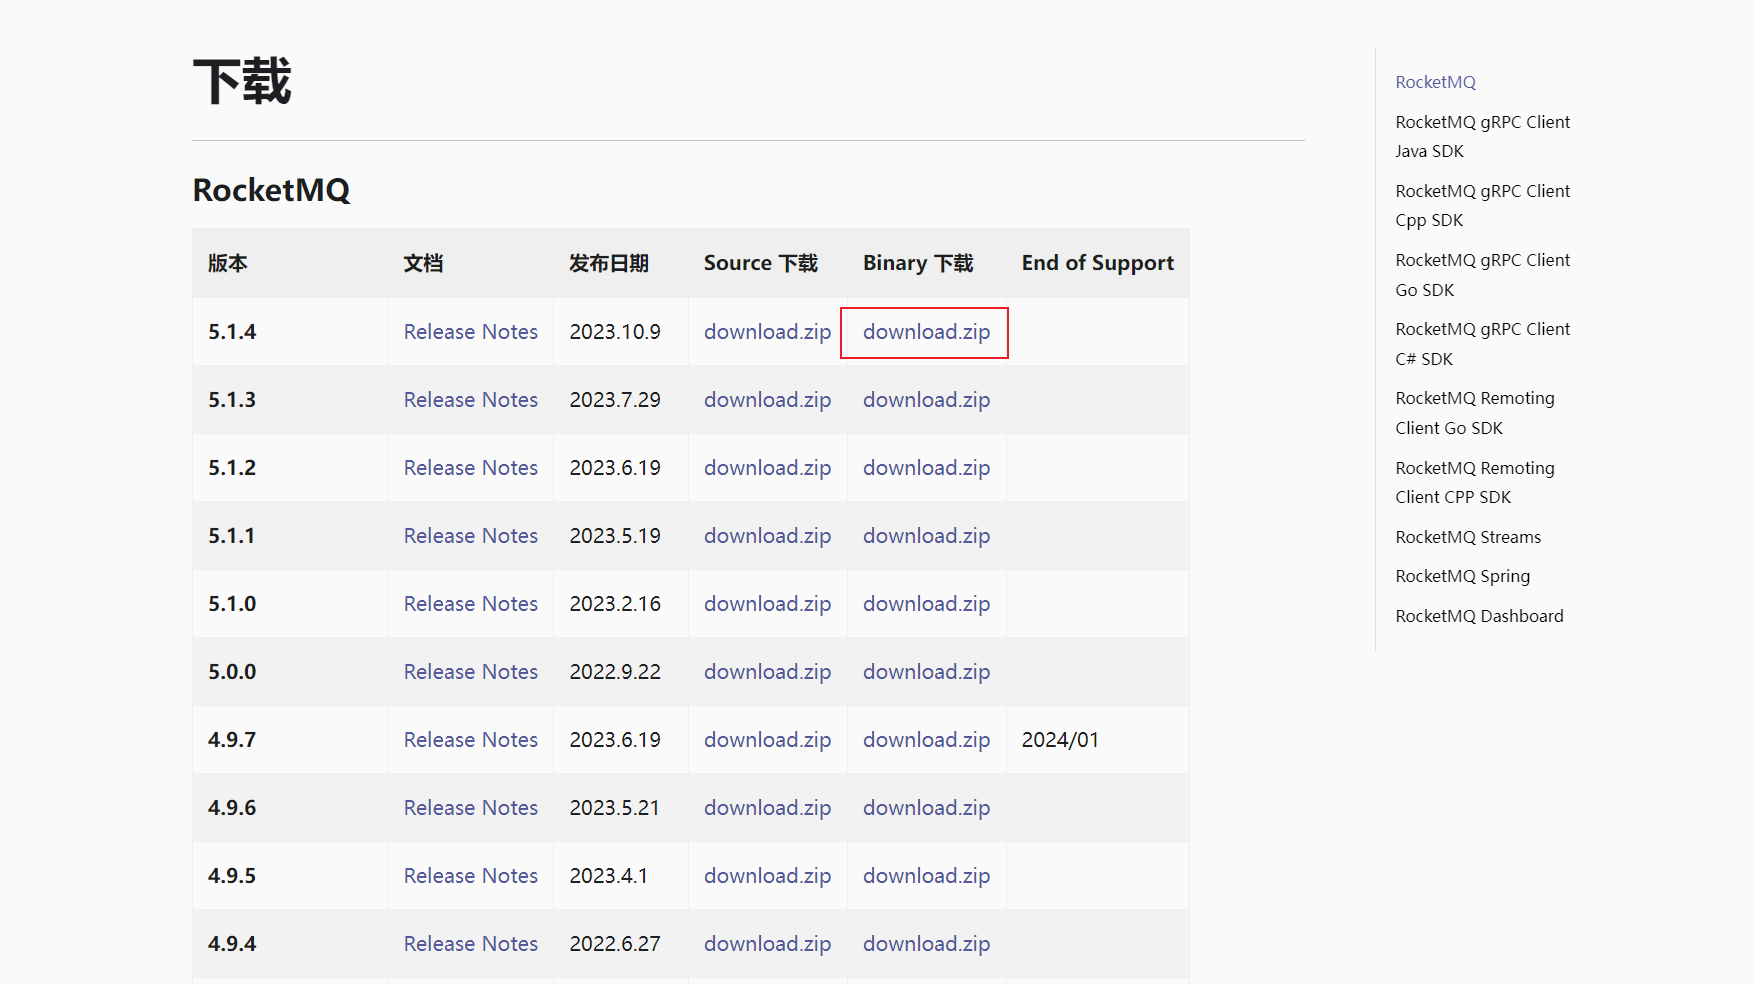The image size is (1755, 984).
Task: Open Release Notes for version 4.9.5
Action: click(x=470, y=876)
